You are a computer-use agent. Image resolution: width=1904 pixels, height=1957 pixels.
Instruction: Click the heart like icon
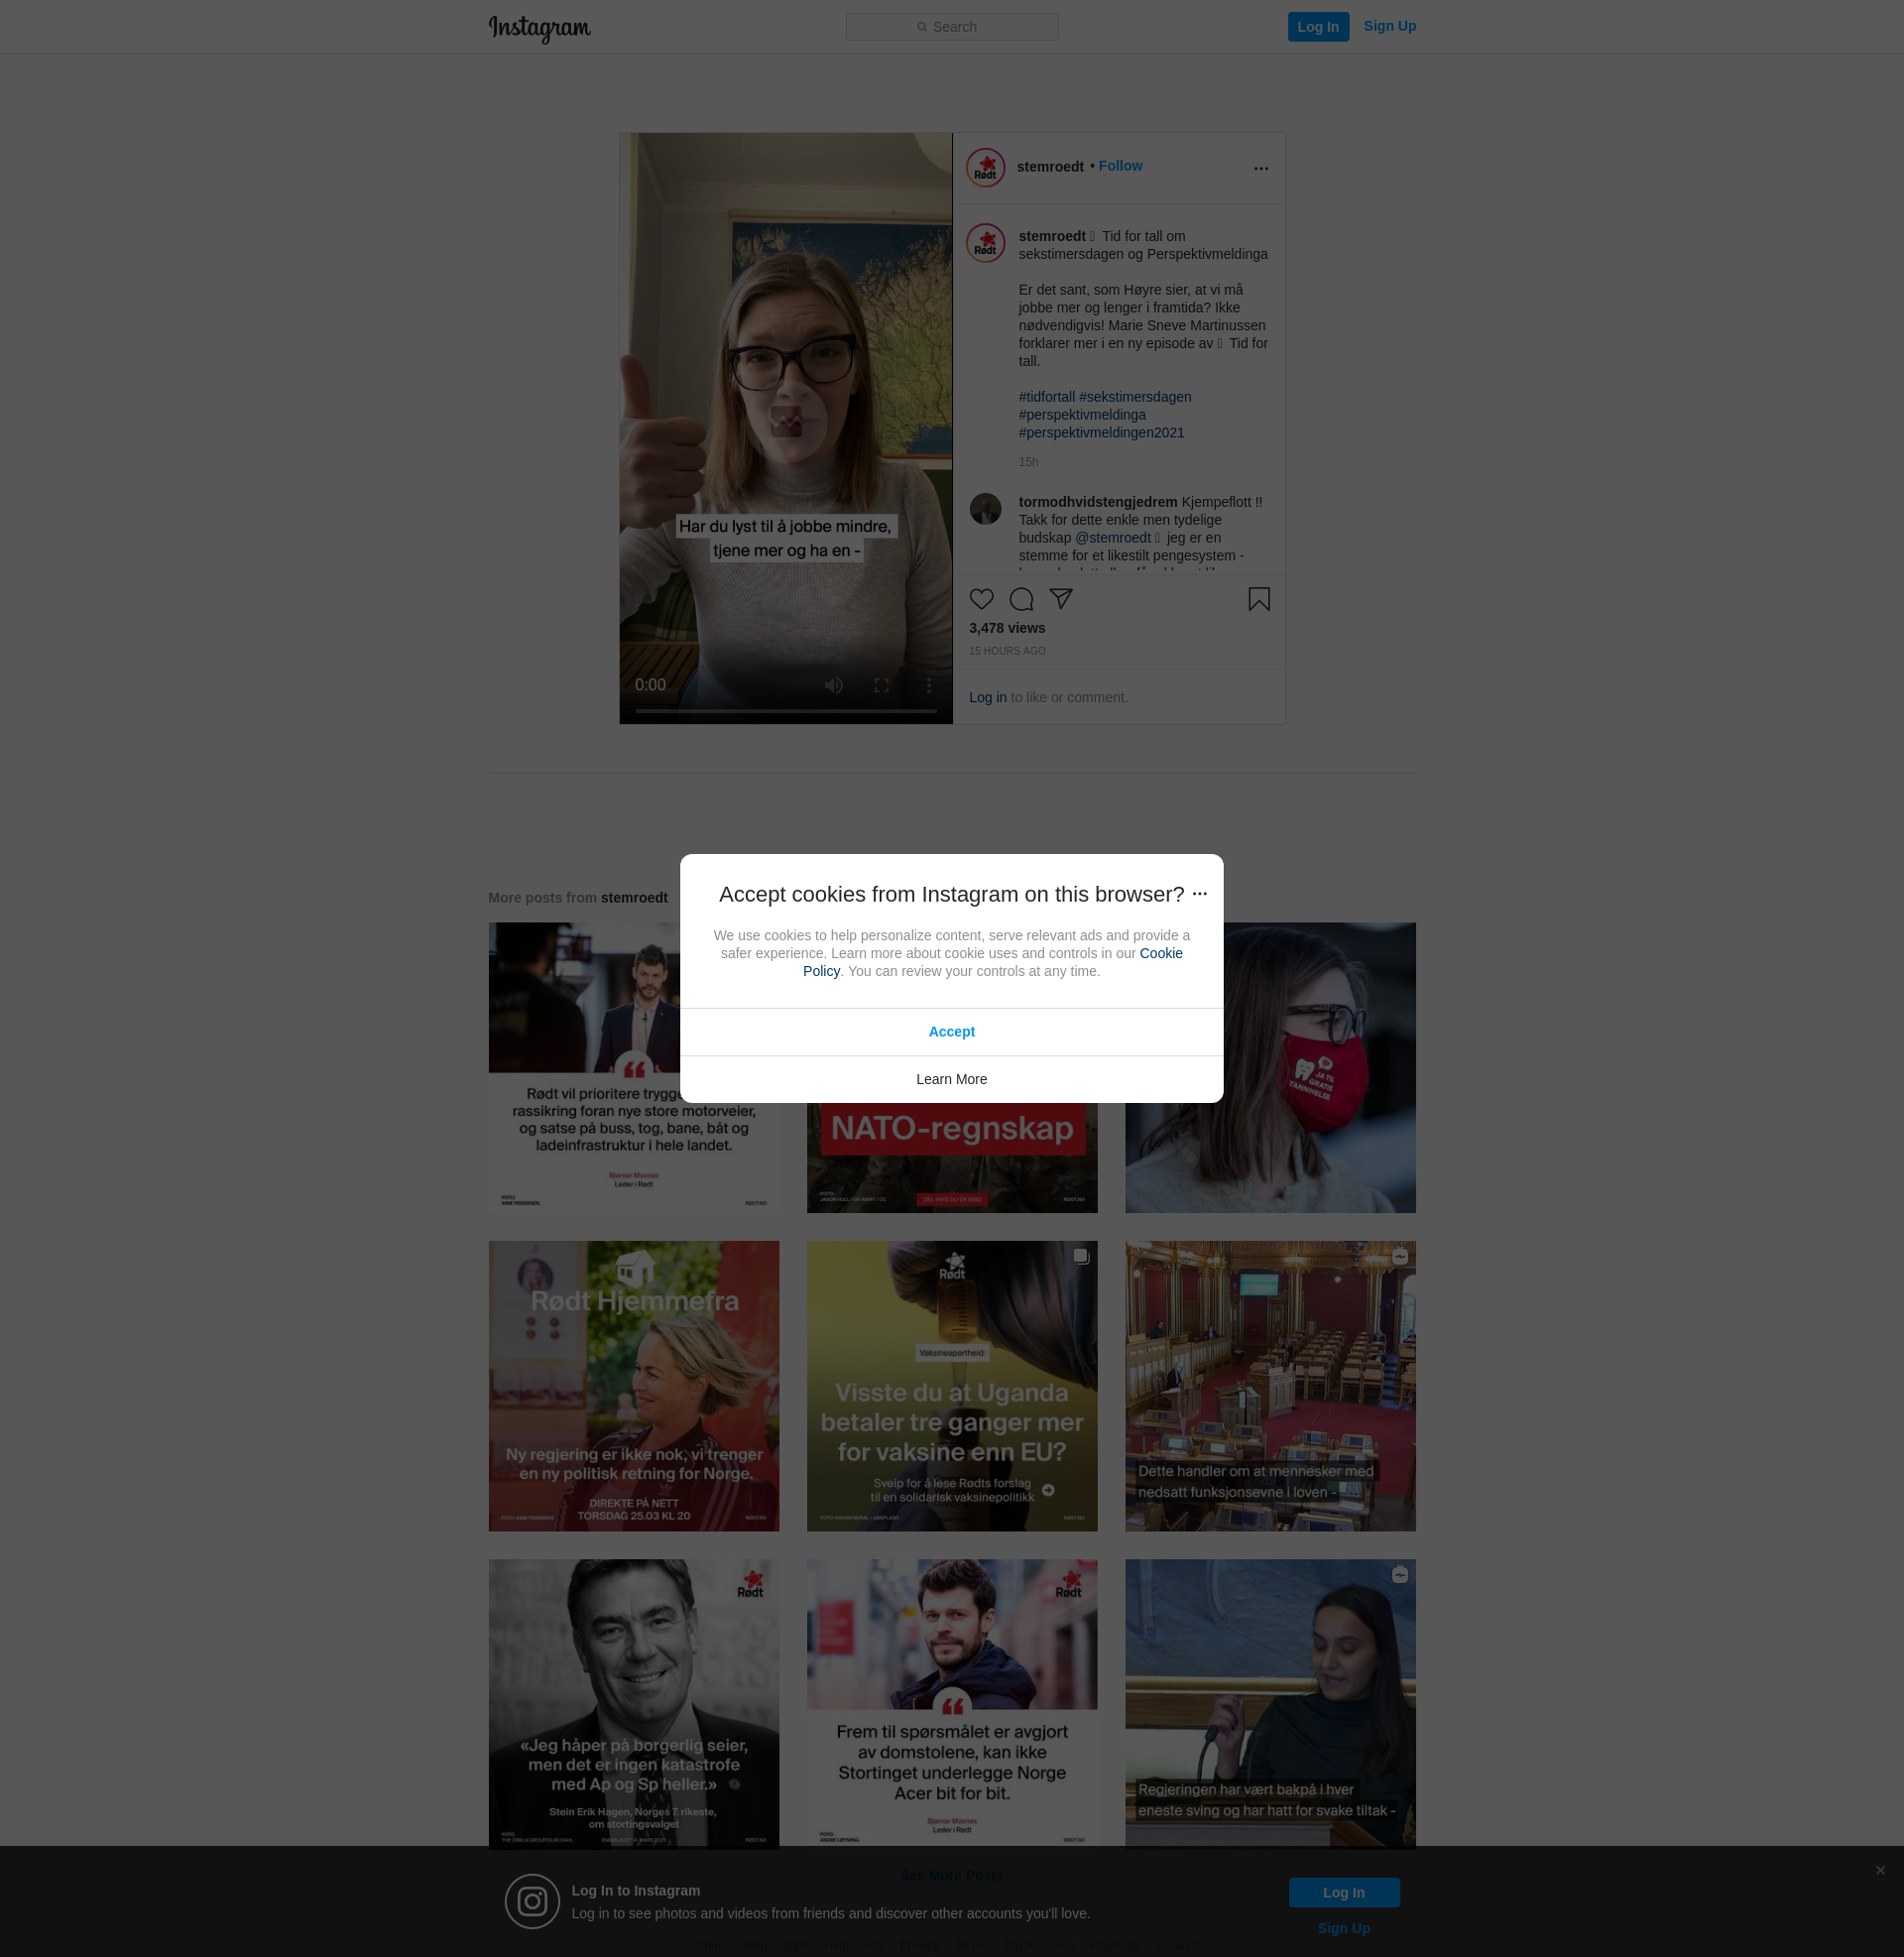pos(981,599)
